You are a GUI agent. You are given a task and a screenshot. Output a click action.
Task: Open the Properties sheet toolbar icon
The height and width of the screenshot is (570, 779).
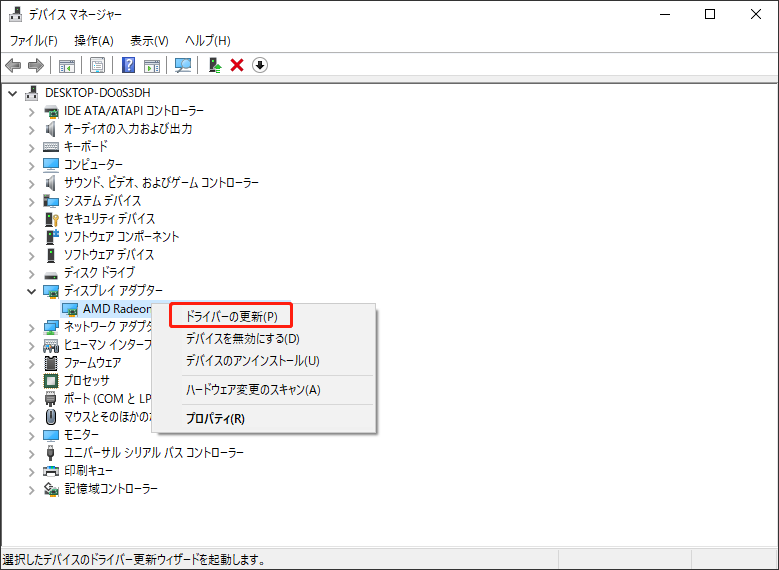click(x=97, y=65)
